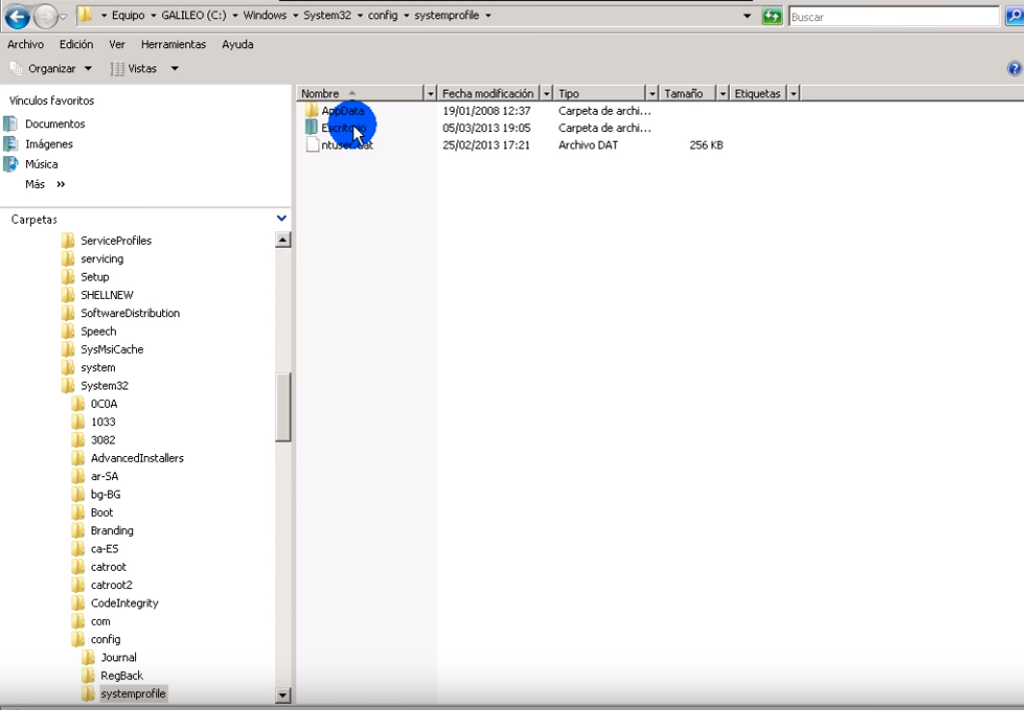Click the Branding folder icon in tree
1024x710 pixels.
pyautogui.click(x=78, y=530)
